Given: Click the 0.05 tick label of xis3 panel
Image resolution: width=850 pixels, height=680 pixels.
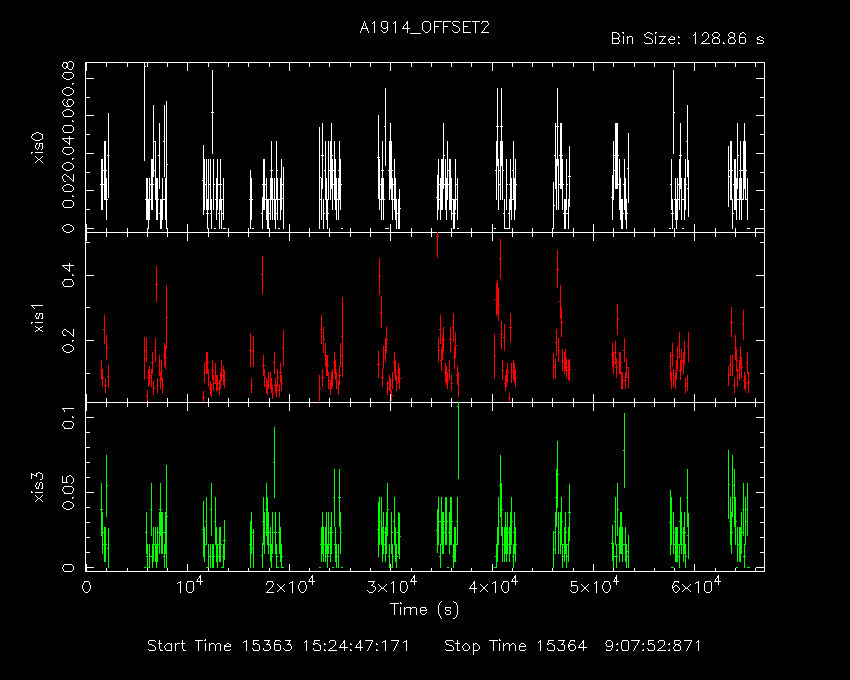Looking at the screenshot, I should pos(68,492).
